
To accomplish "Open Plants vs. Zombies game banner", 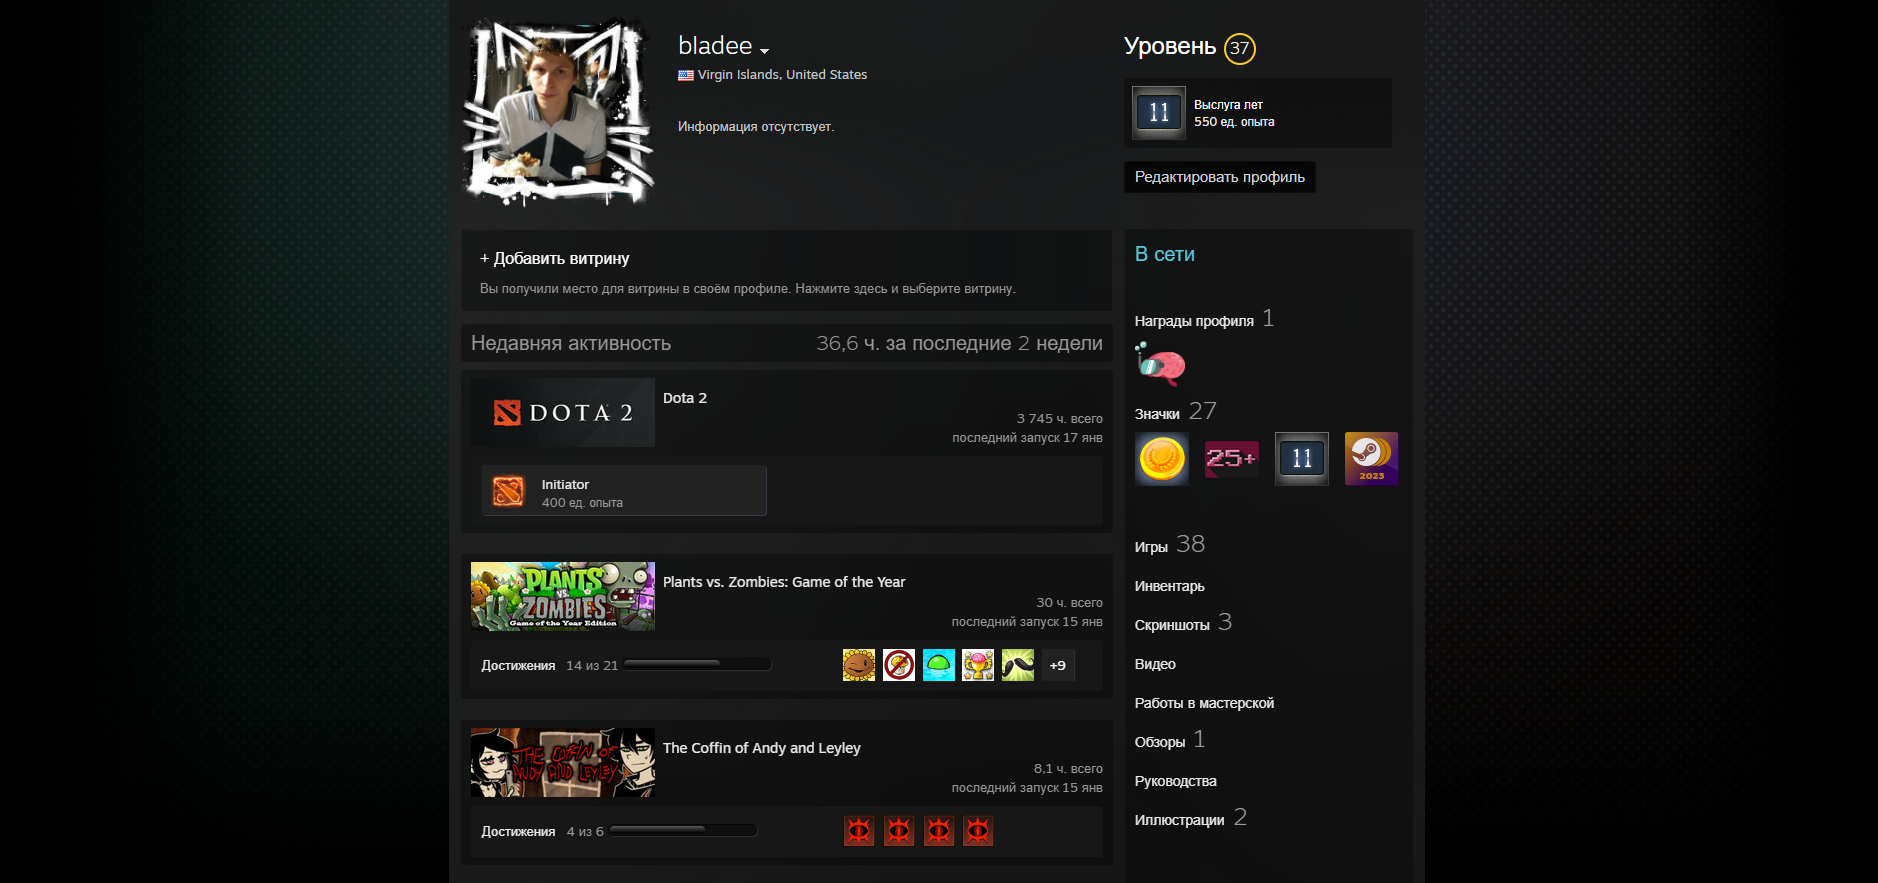I will (x=563, y=596).
